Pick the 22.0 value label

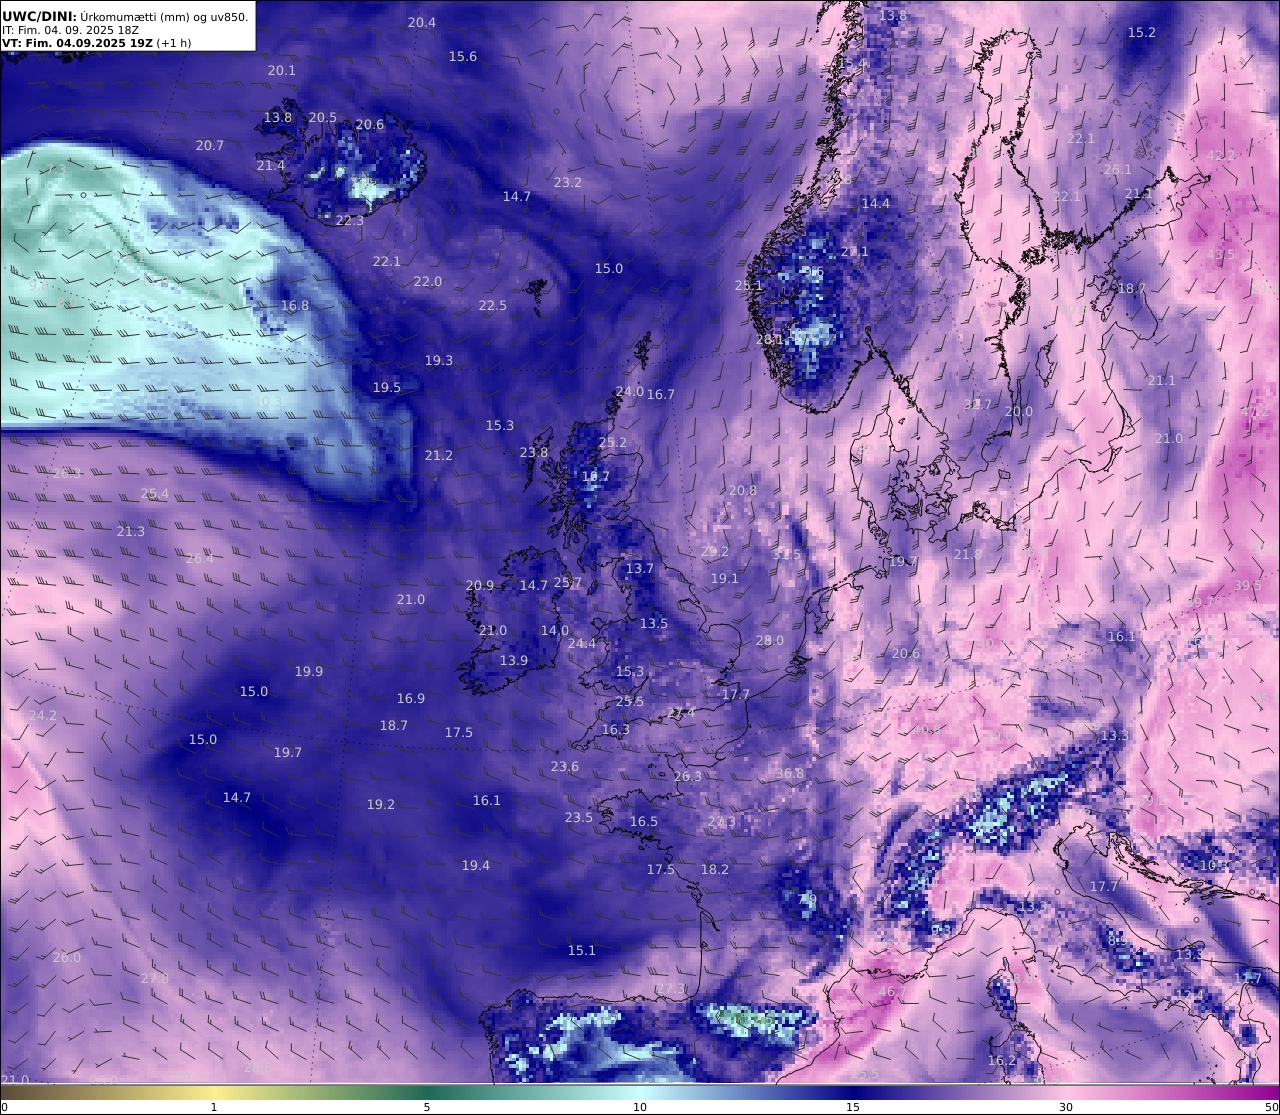pyautogui.click(x=428, y=281)
